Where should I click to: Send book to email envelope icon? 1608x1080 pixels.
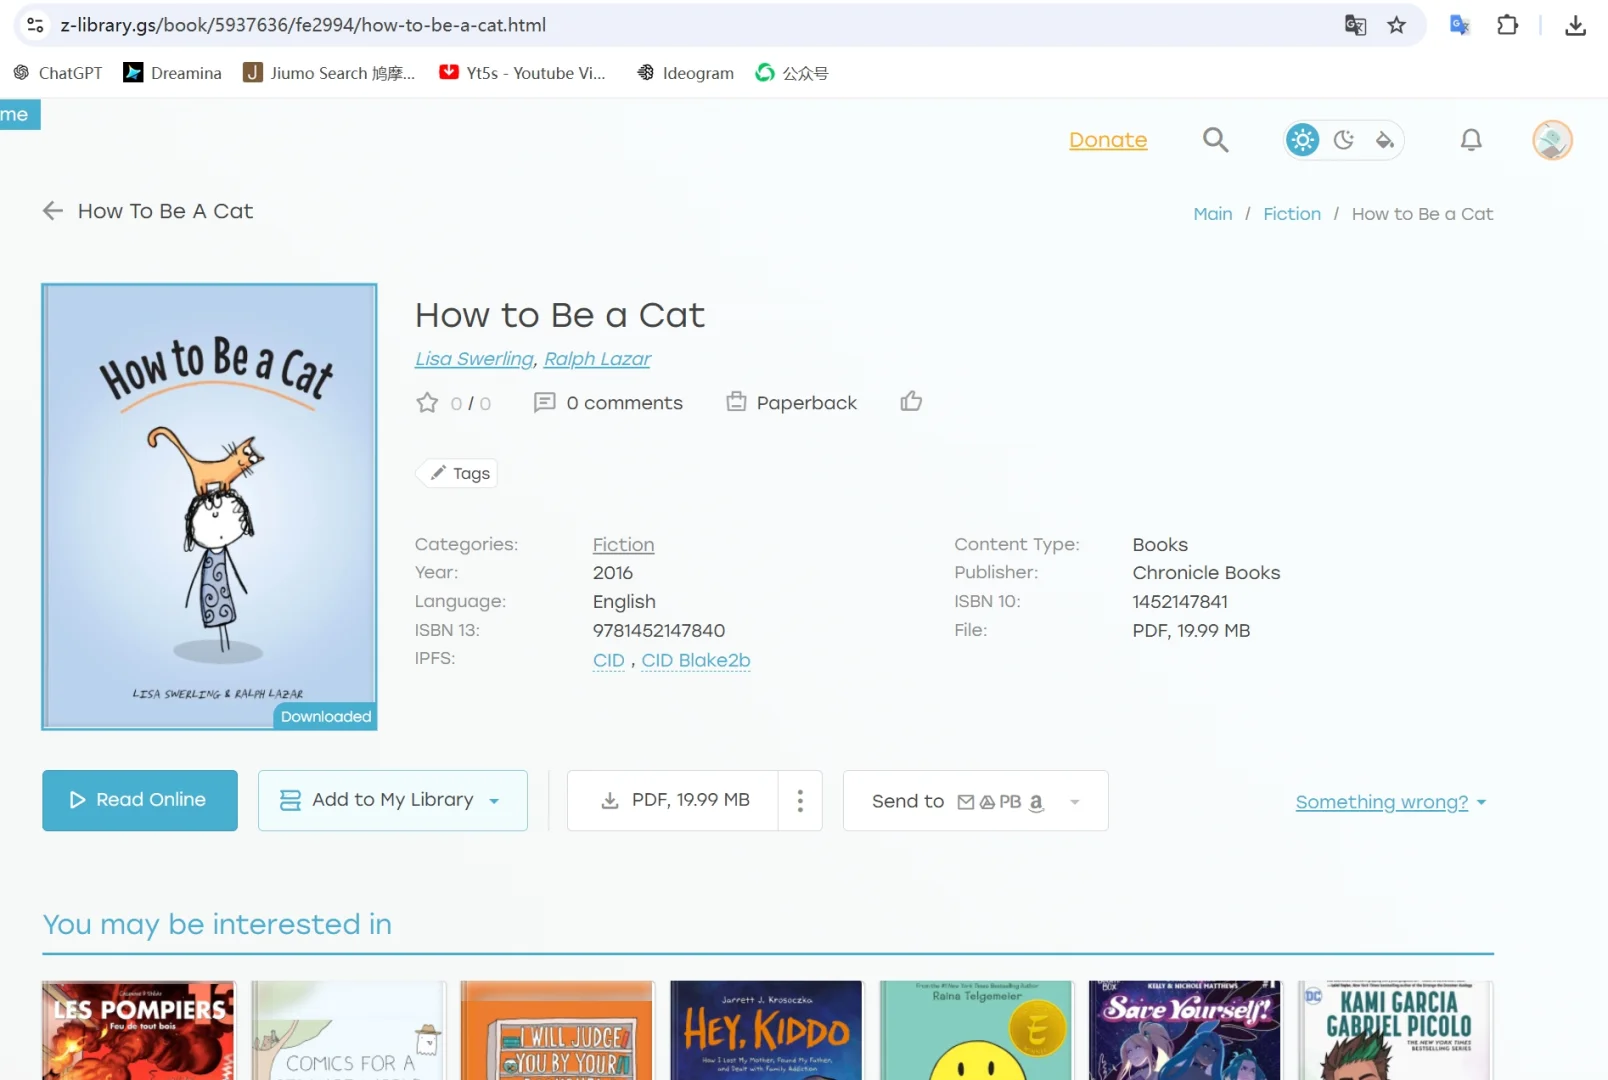966,802
